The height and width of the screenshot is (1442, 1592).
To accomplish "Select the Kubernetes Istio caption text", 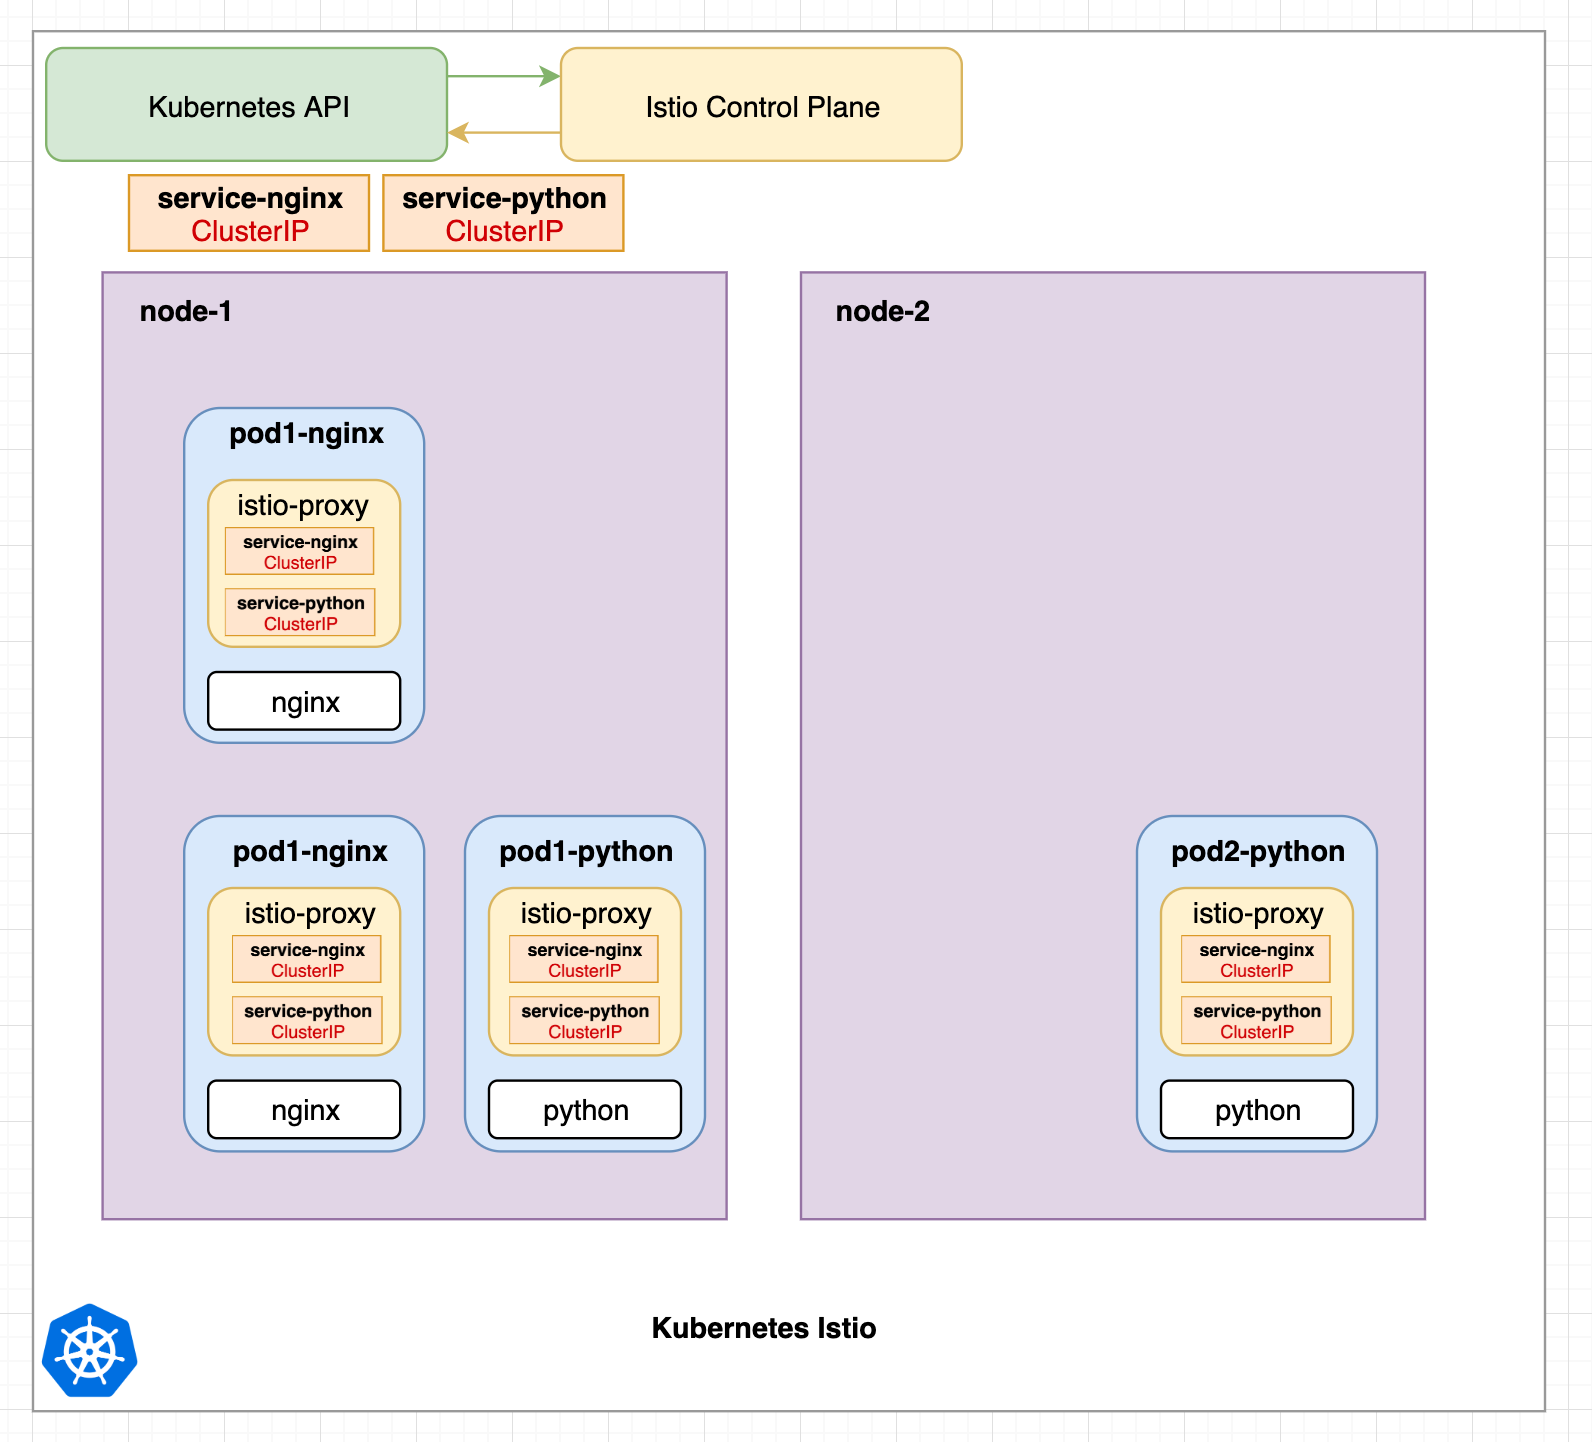I will (763, 1328).
